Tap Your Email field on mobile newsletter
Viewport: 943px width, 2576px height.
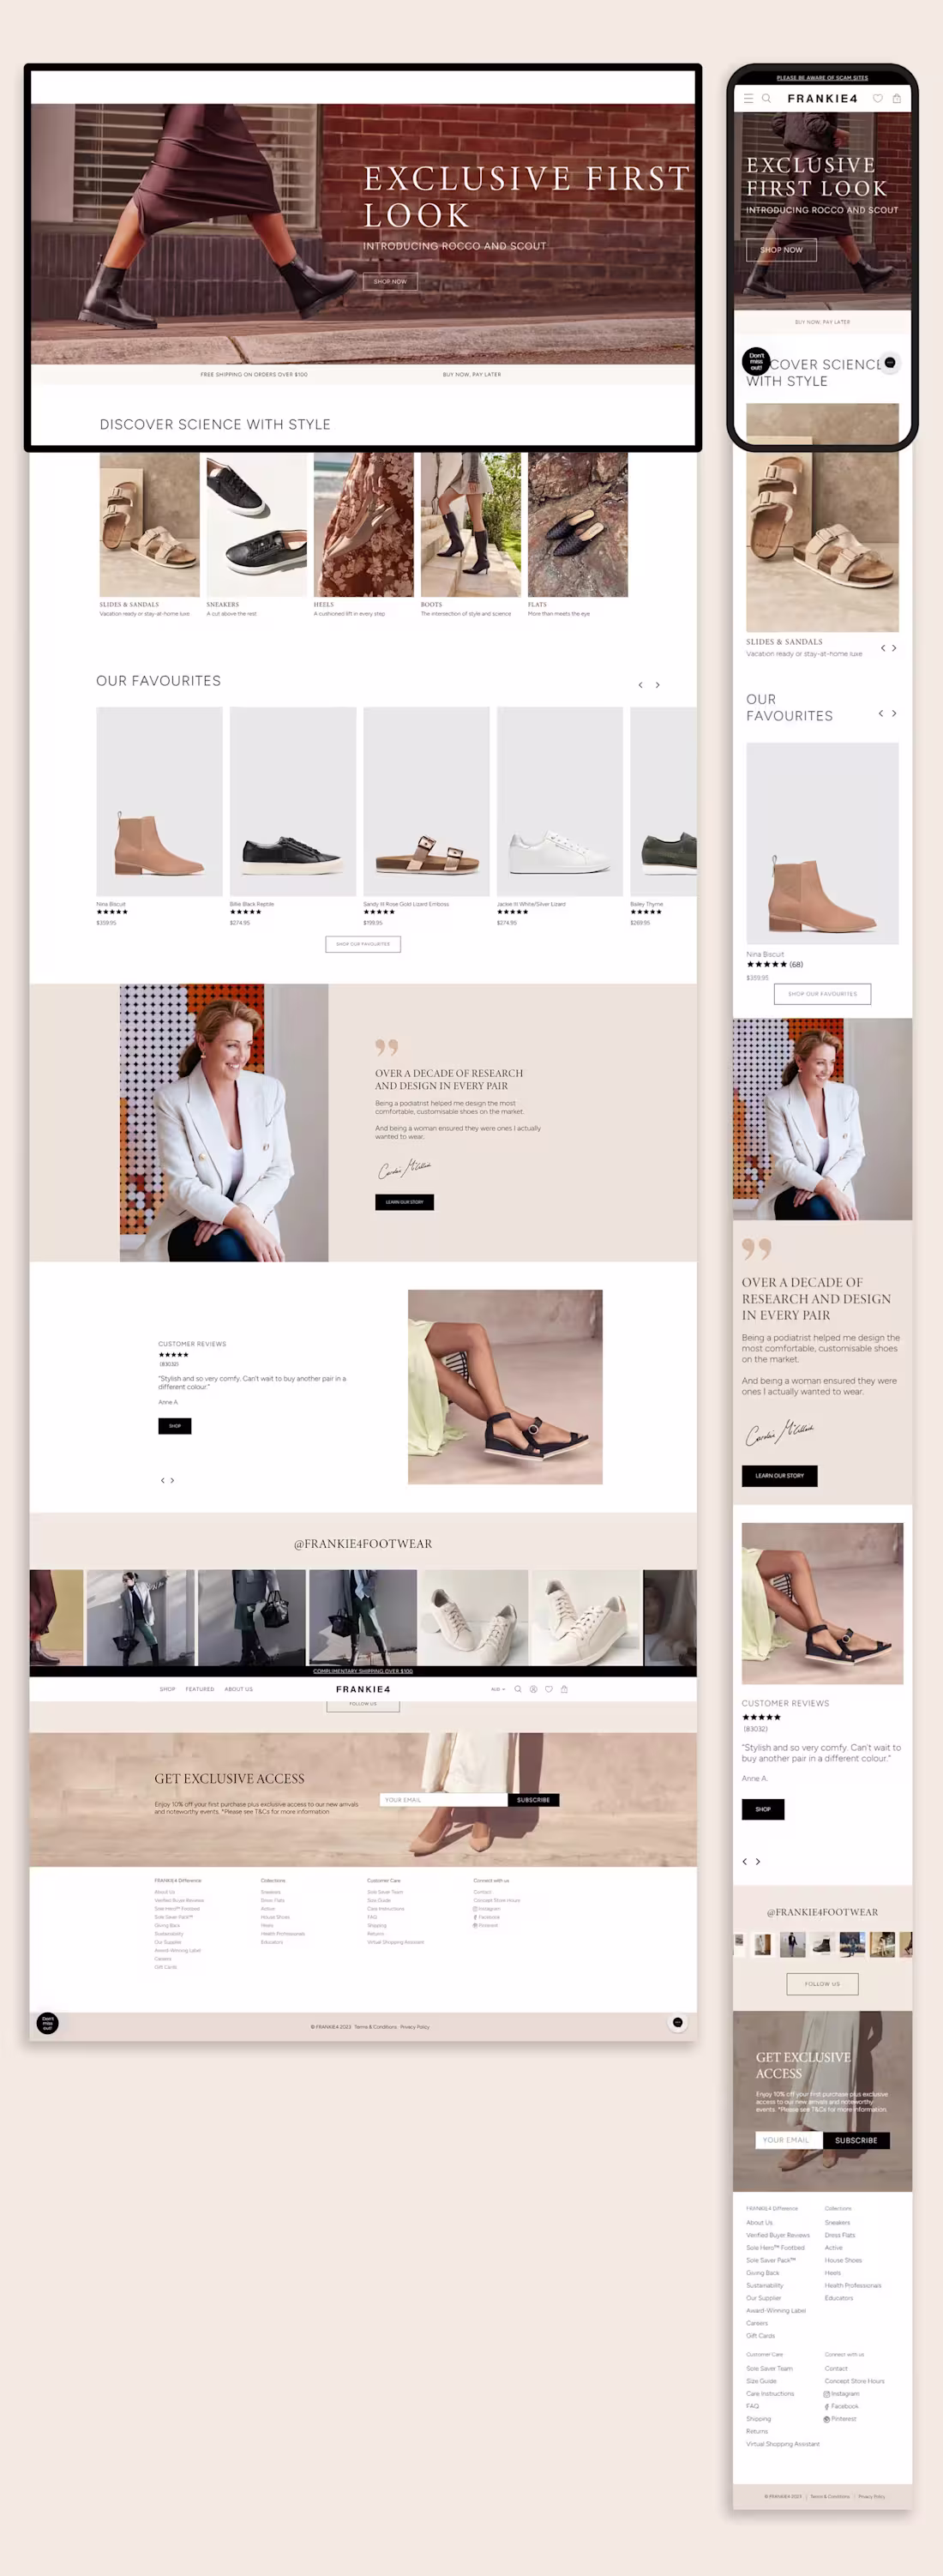click(x=789, y=2140)
